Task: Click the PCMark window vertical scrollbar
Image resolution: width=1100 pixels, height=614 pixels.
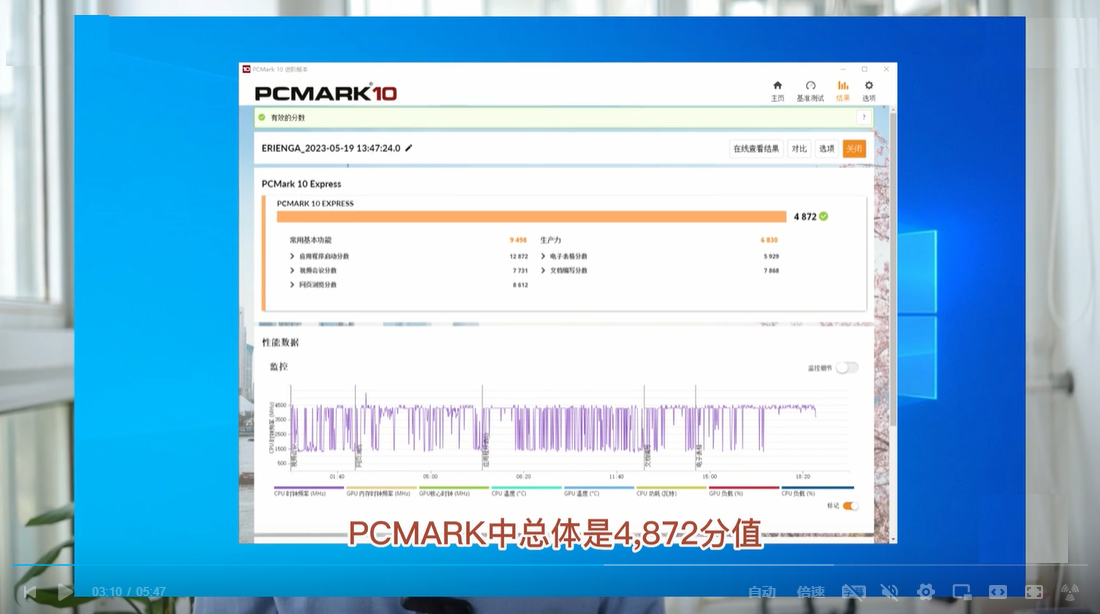Action: (x=892, y=267)
